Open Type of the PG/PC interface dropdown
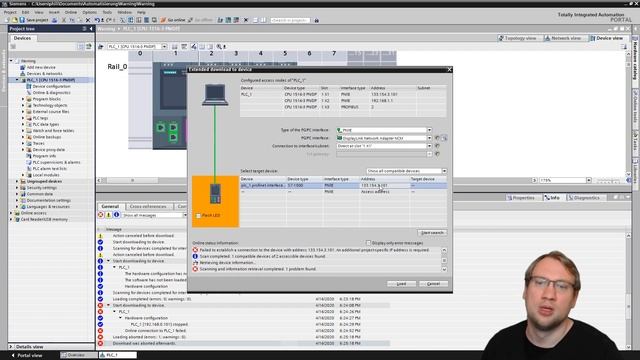 pos(429,130)
